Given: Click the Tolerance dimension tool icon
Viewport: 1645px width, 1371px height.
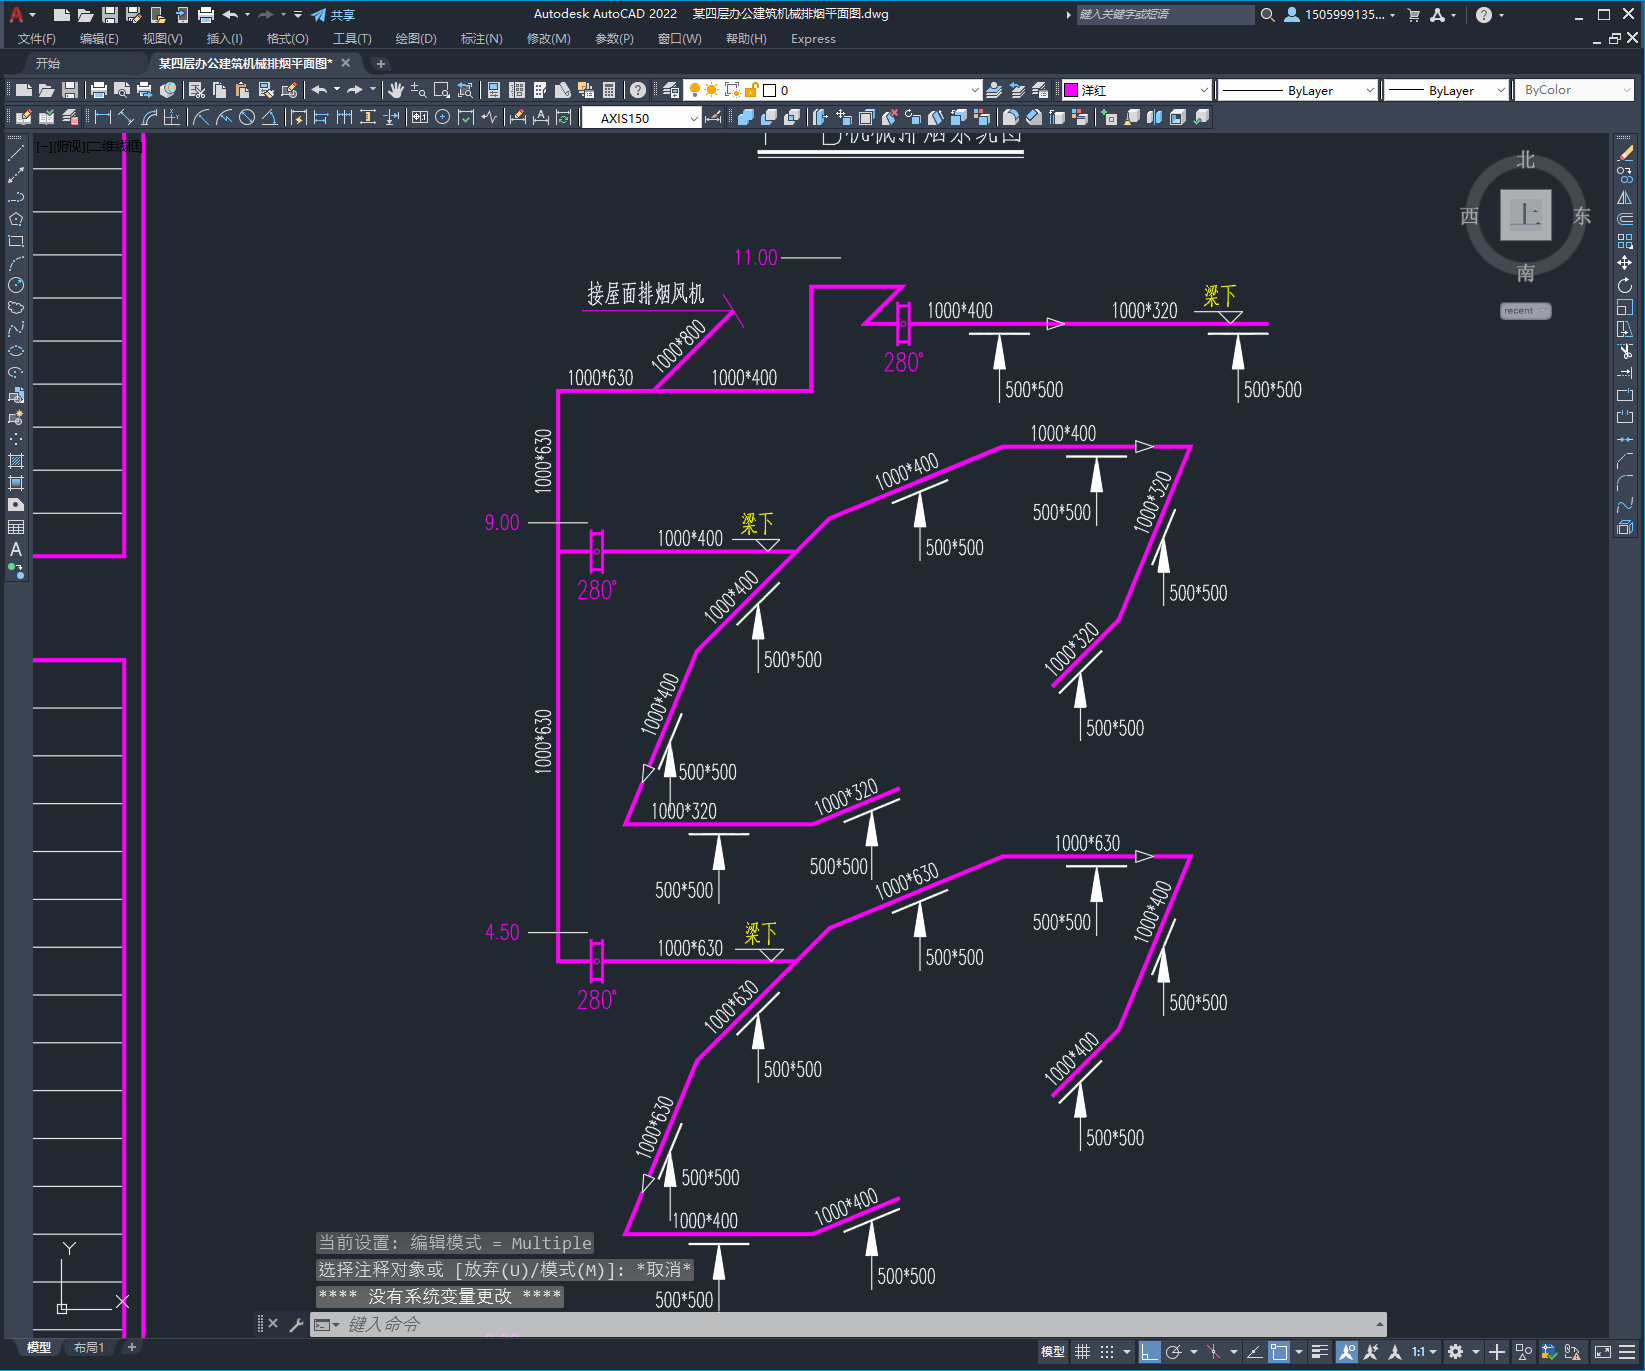Looking at the screenshot, I should coord(419,117).
